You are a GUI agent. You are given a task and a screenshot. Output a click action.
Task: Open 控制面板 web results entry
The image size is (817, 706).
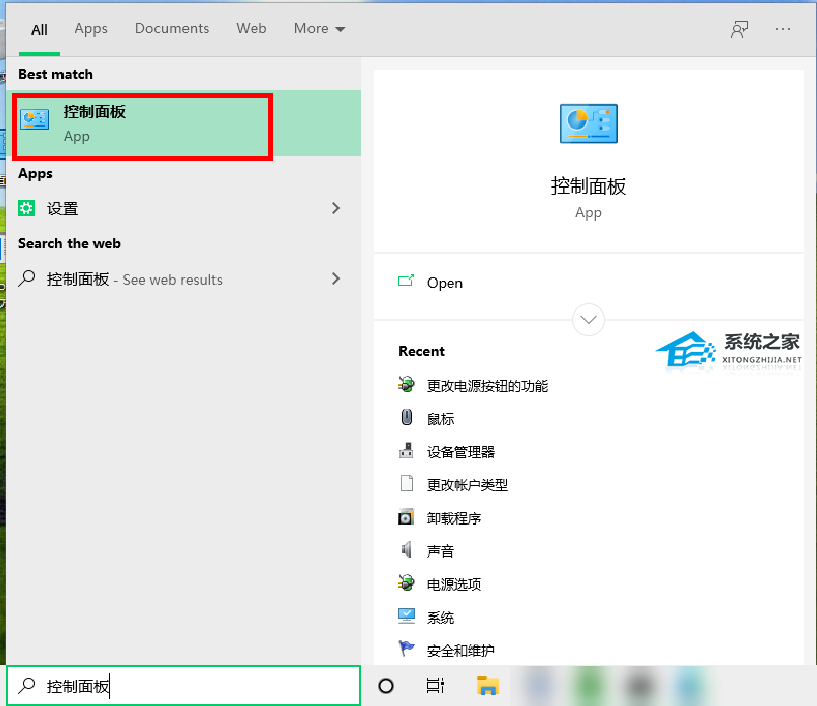183,279
